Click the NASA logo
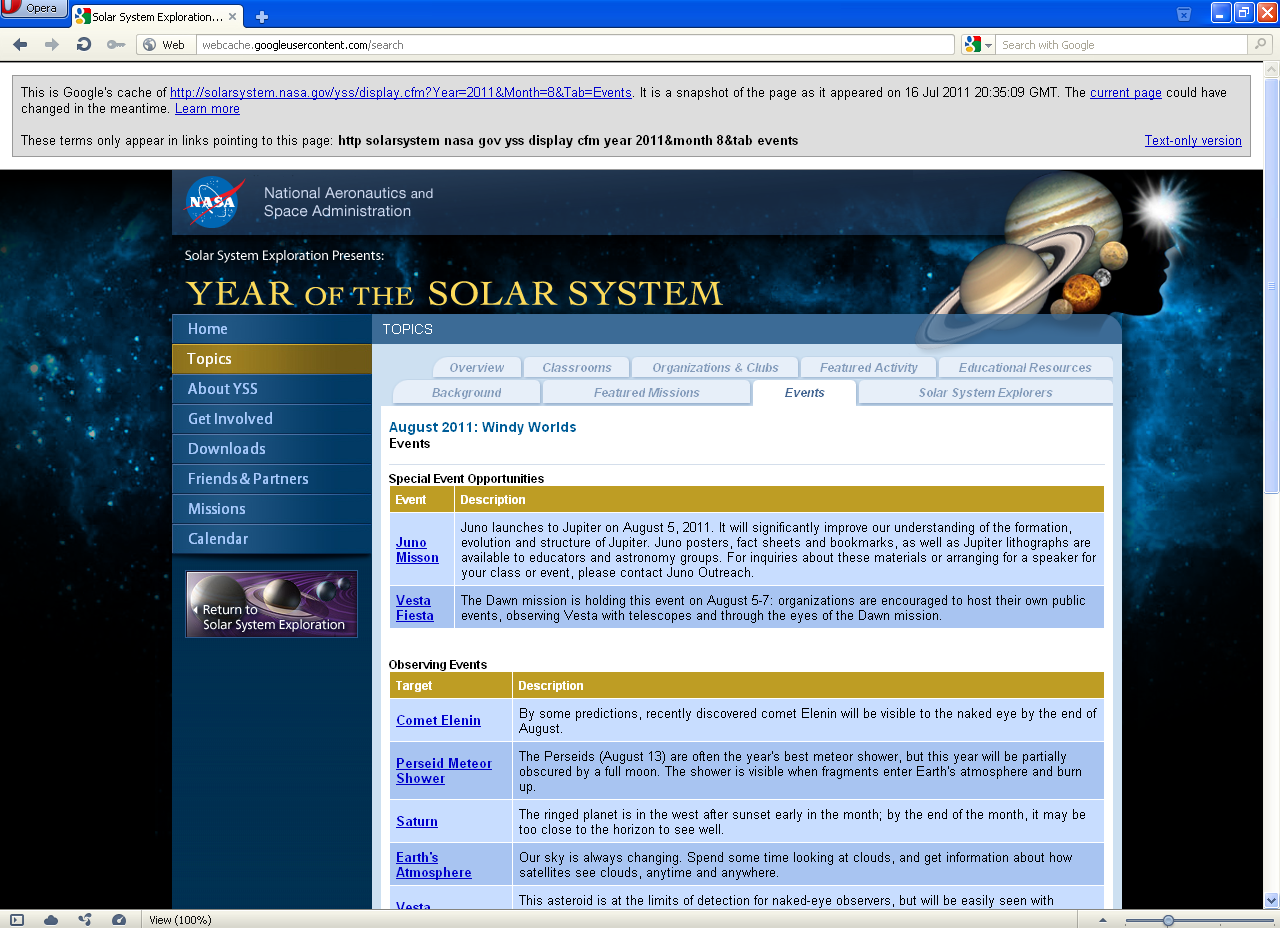 [x=215, y=202]
